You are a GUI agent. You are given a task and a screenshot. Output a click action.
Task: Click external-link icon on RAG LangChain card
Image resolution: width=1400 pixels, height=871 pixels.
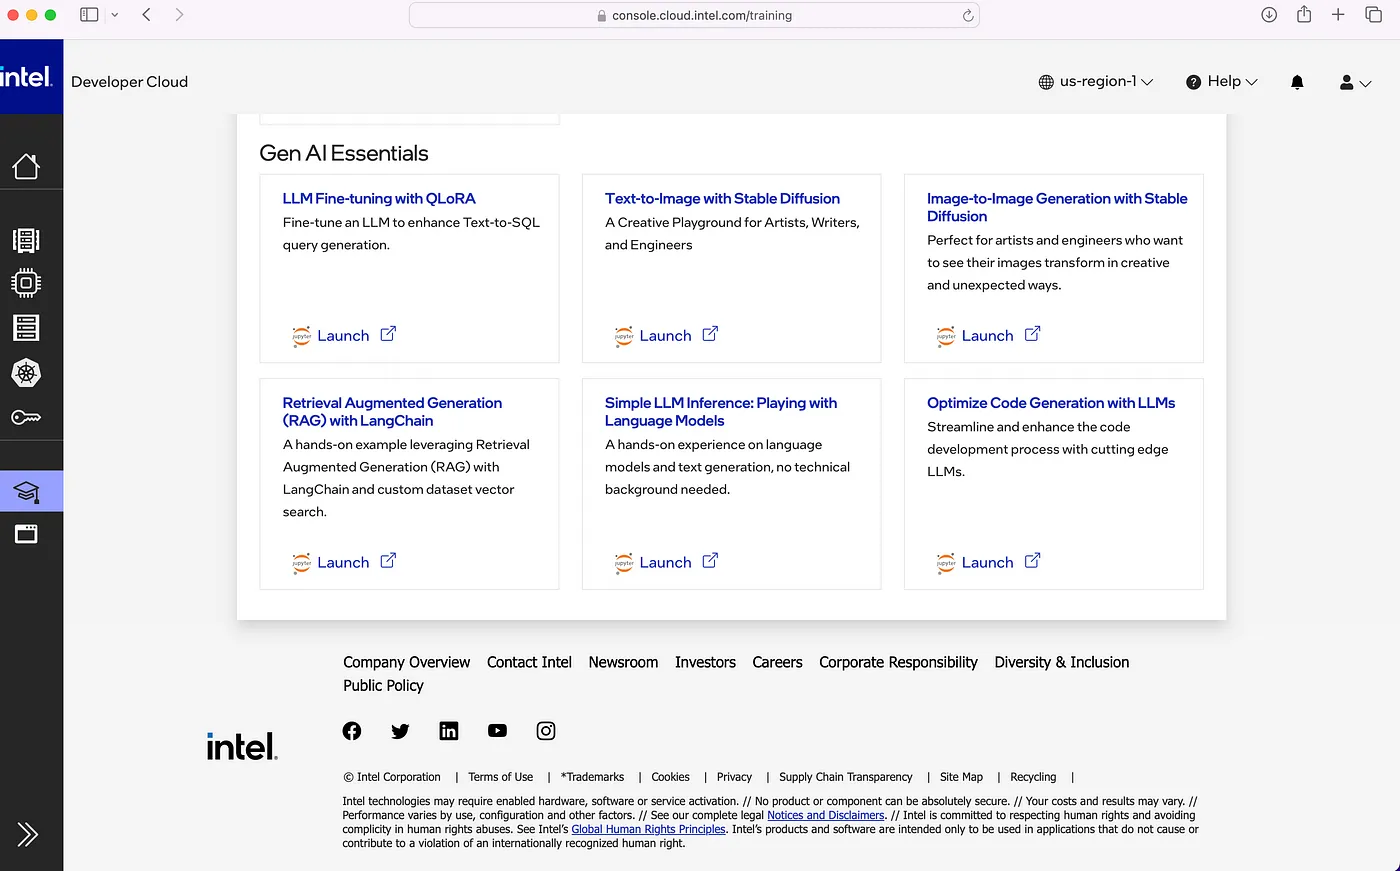[x=388, y=561]
